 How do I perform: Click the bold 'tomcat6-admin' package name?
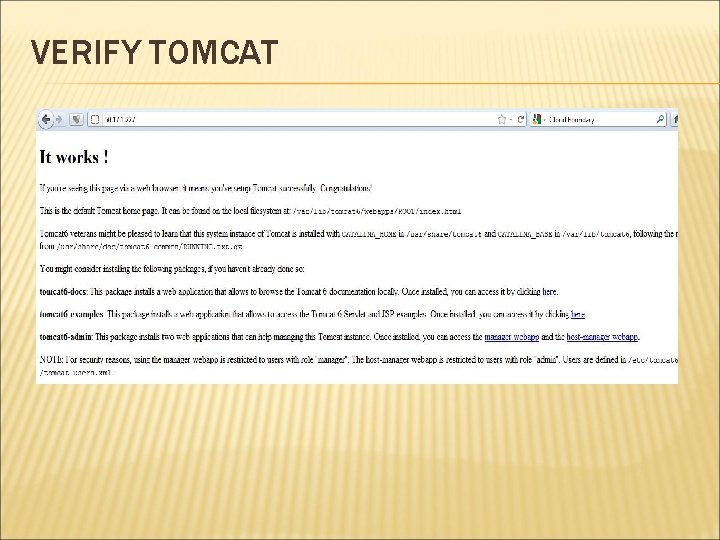[x=66, y=337]
